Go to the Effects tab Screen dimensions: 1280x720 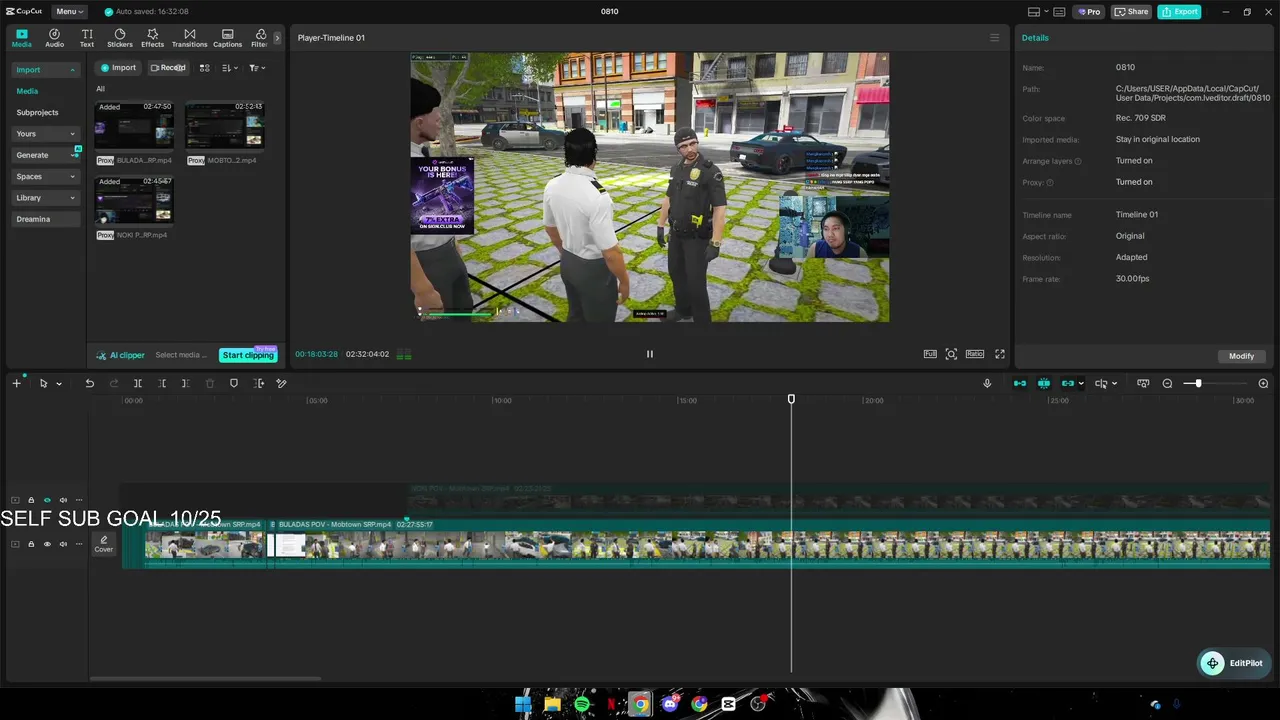pos(152,38)
